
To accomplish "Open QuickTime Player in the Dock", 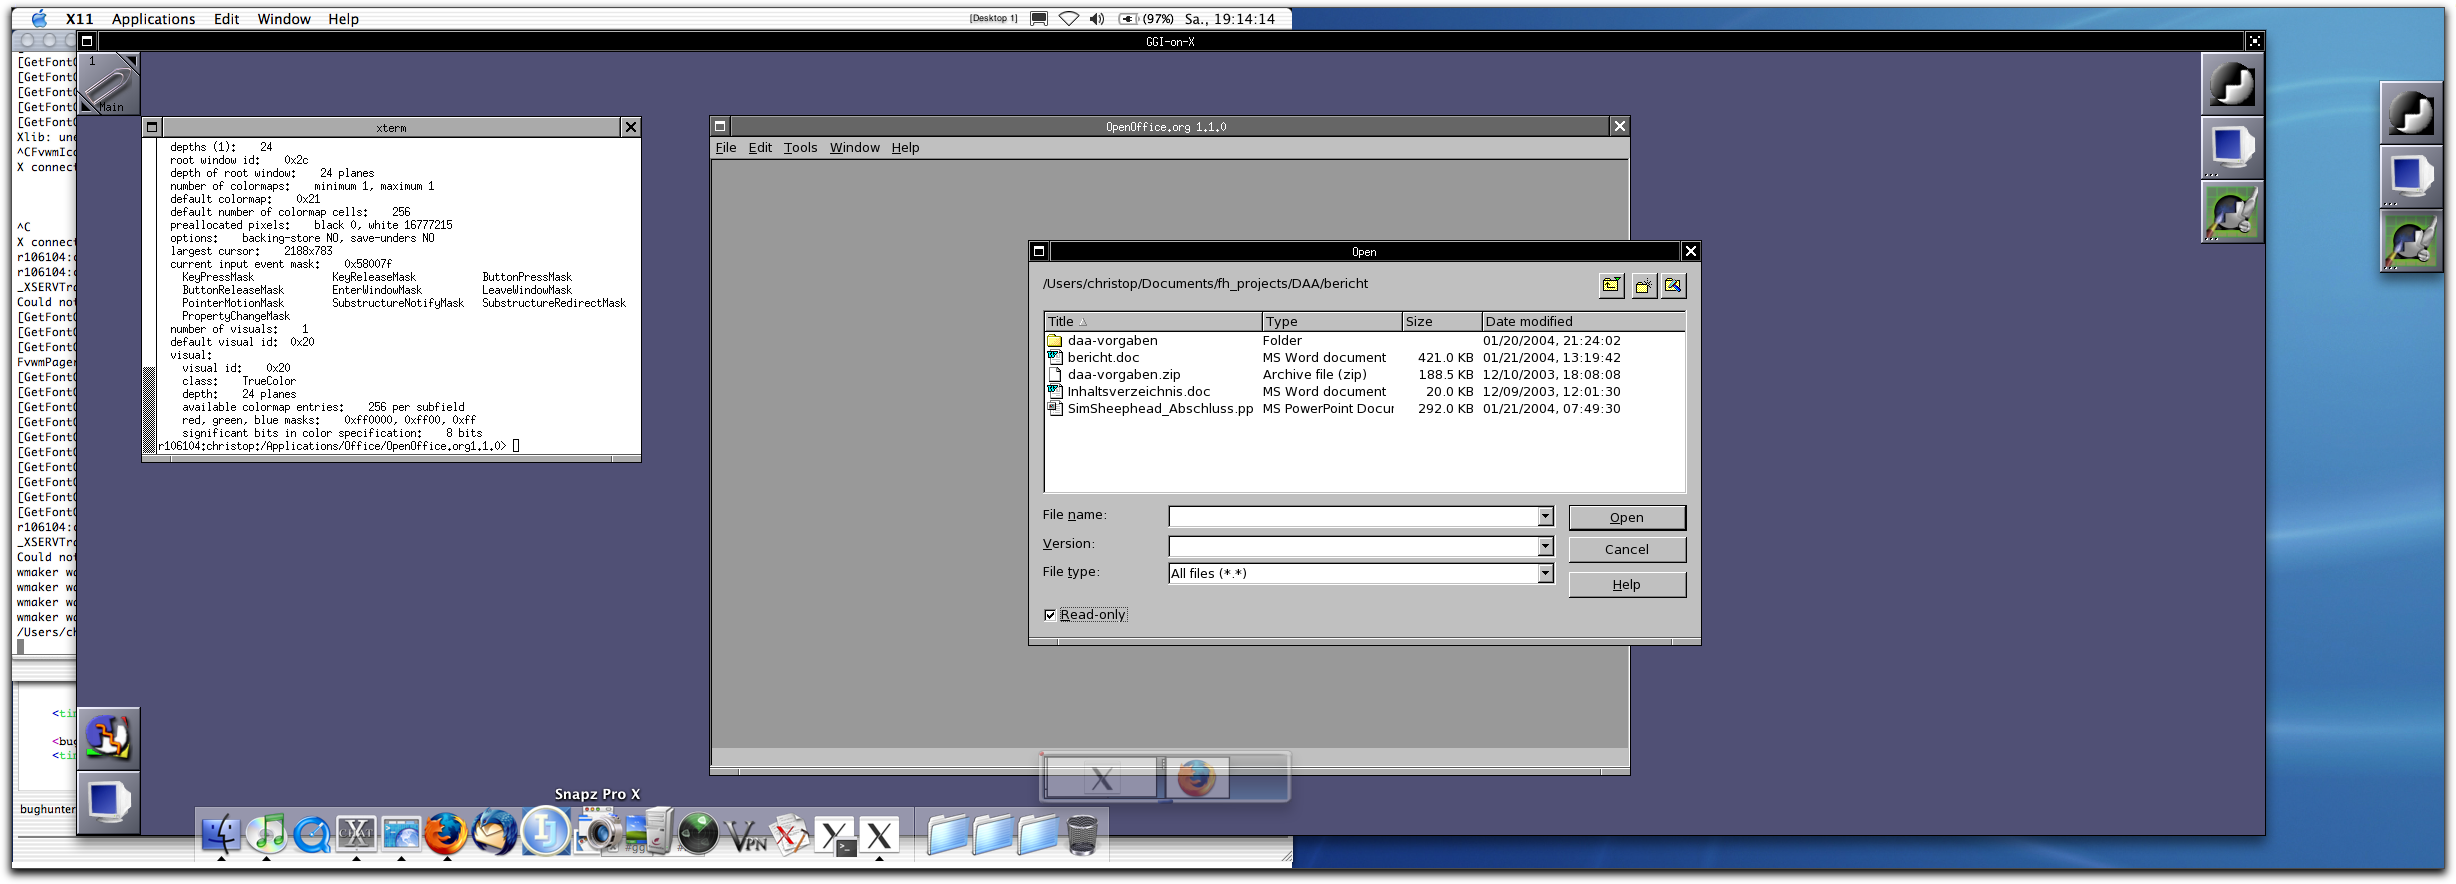I will (x=311, y=834).
